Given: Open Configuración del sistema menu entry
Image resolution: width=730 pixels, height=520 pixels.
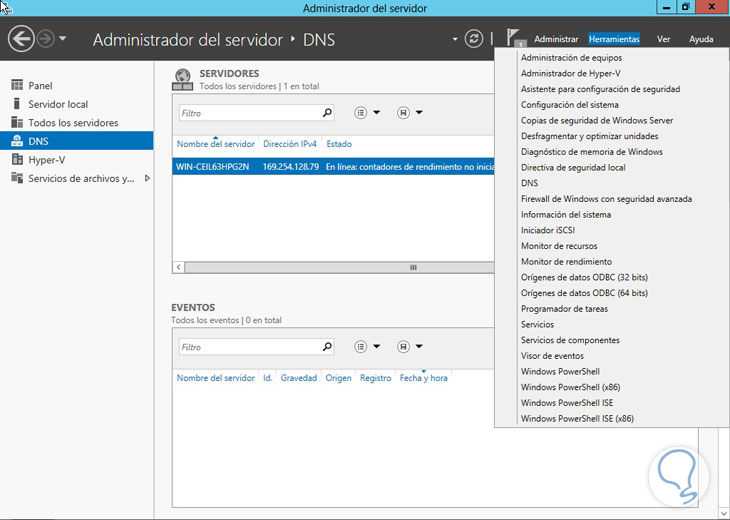Looking at the screenshot, I should click(x=569, y=105).
